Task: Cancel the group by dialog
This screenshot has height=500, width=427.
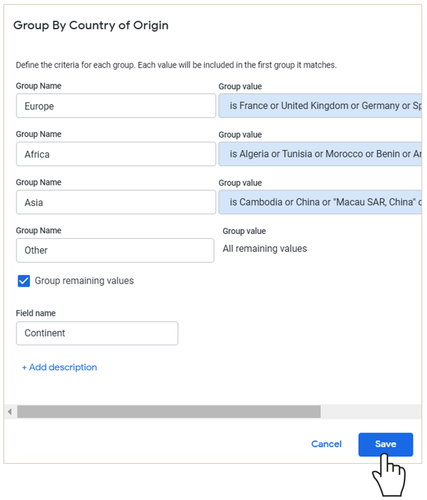Action: pos(326,444)
